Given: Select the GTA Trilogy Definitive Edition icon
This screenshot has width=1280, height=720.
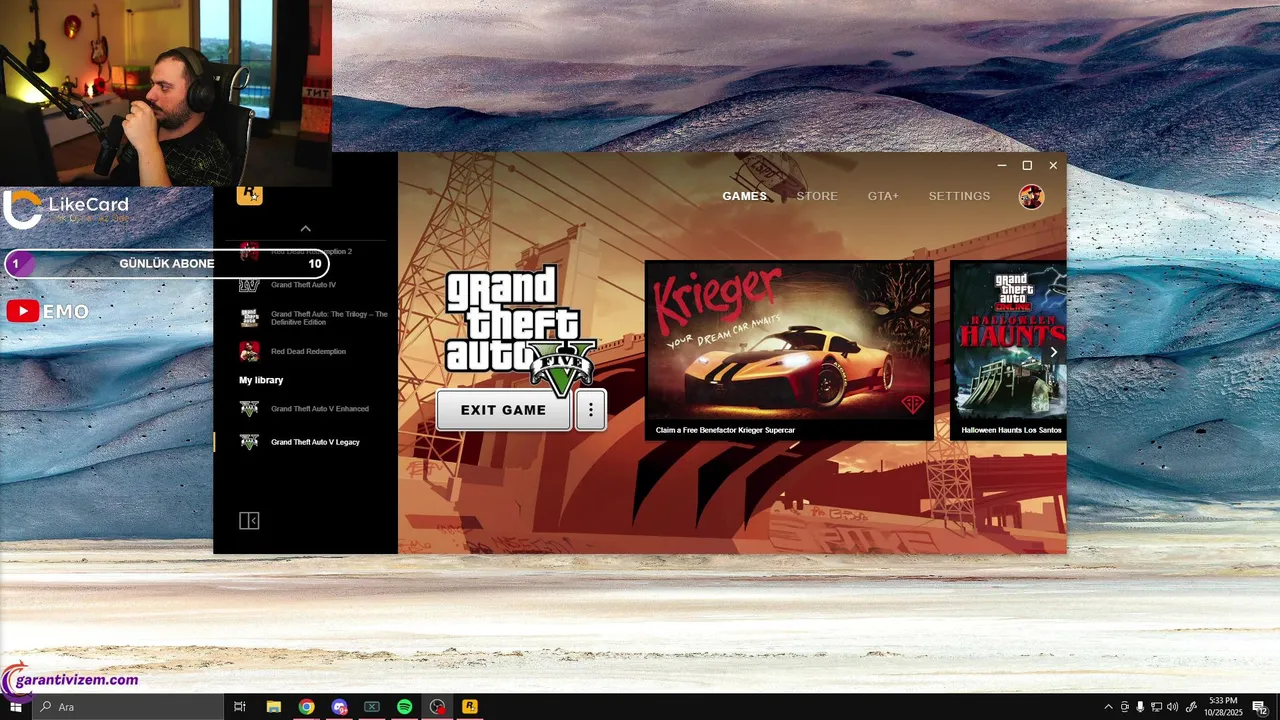Looking at the screenshot, I should [x=249, y=318].
